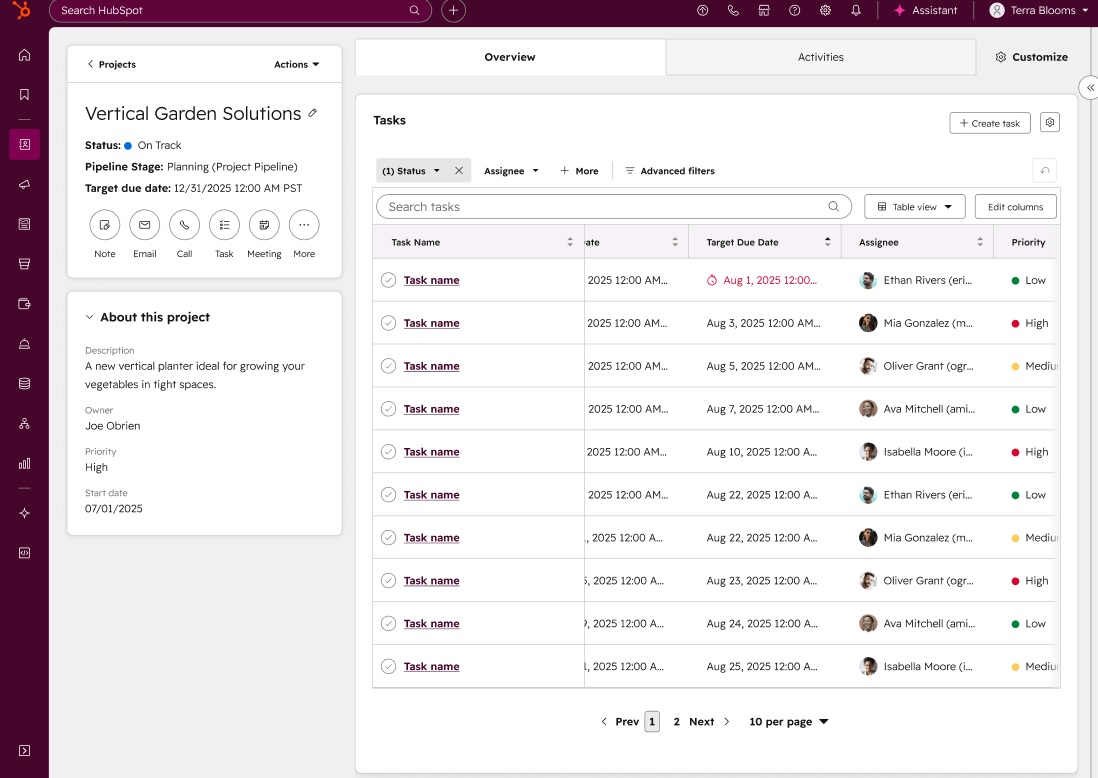Collapse the About this project section
Image resolution: width=1098 pixels, height=778 pixels.
pyautogui.click(x=90, y=317)
